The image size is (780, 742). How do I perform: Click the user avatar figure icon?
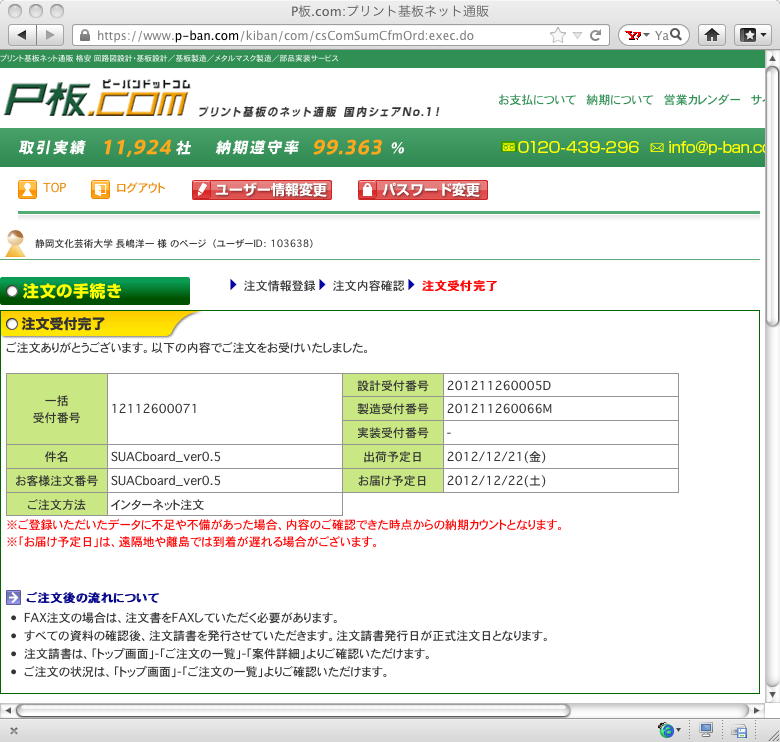[x=15, y=243]
